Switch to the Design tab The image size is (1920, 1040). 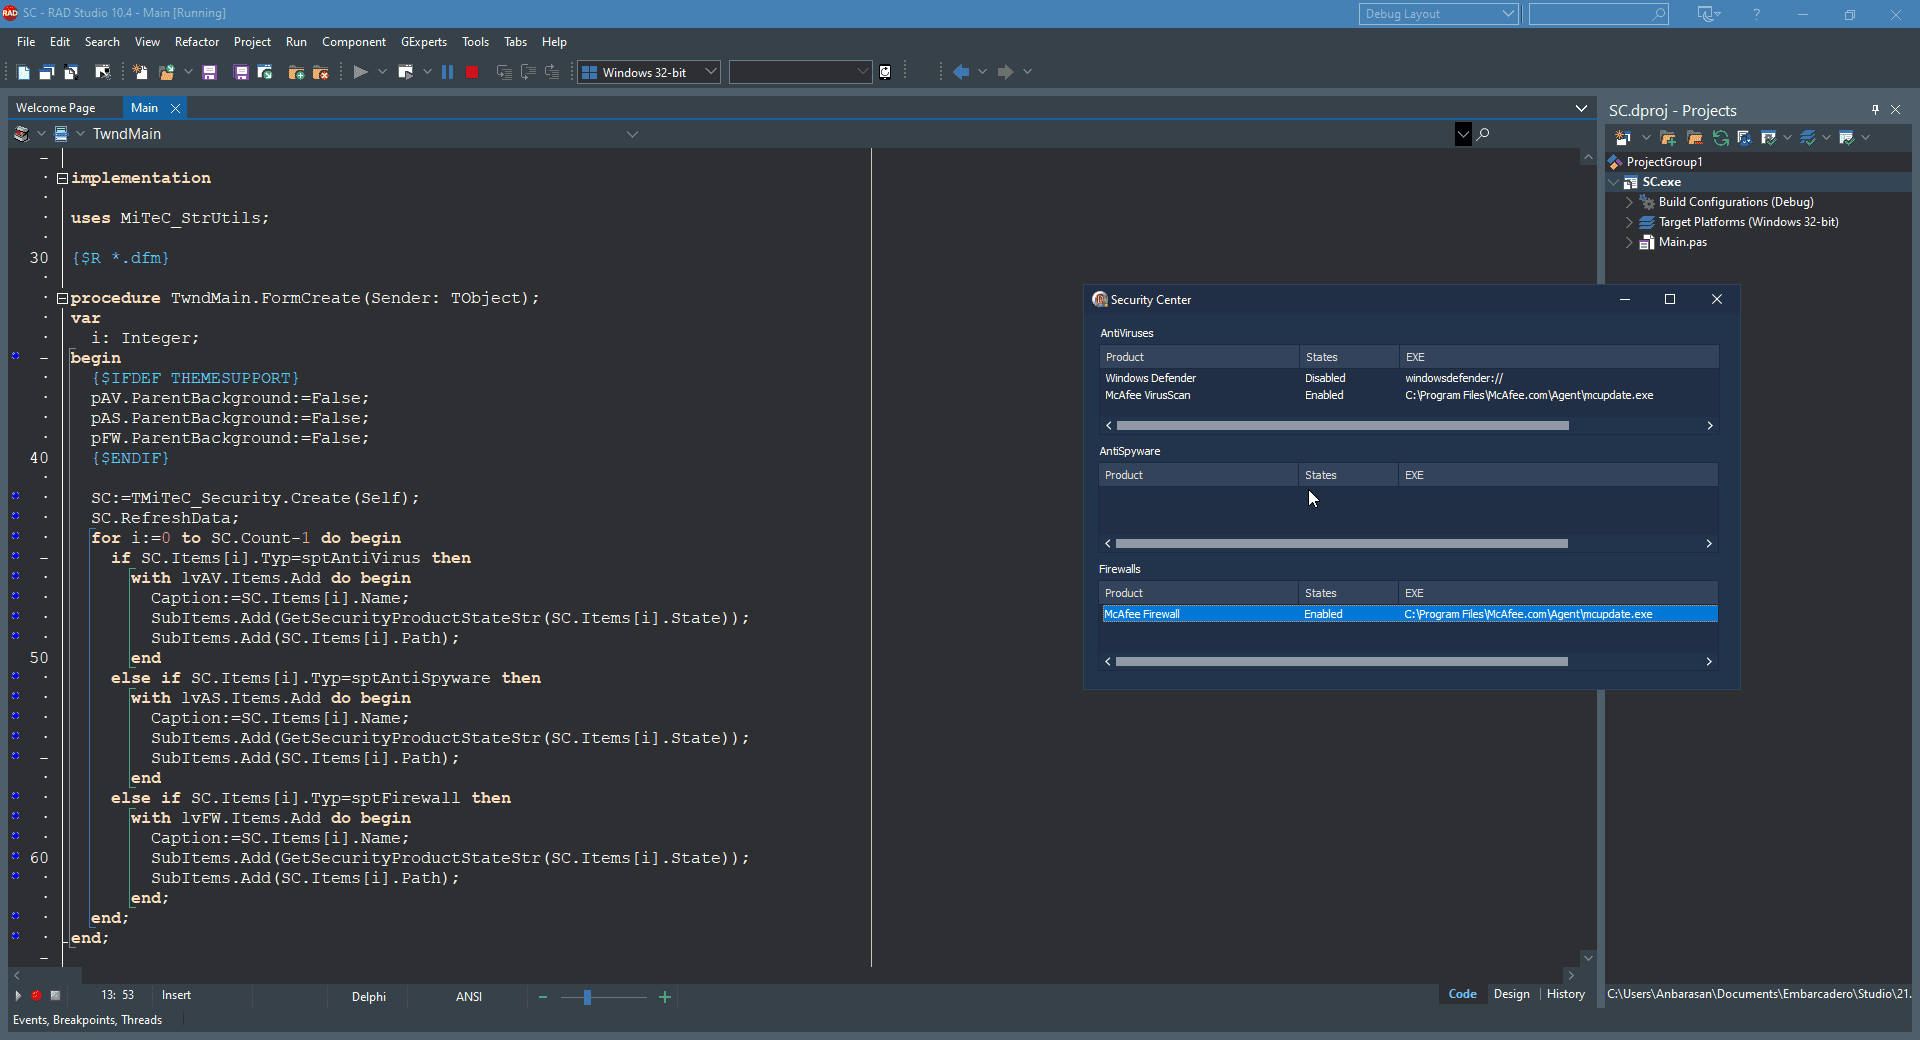(1512, 994)
